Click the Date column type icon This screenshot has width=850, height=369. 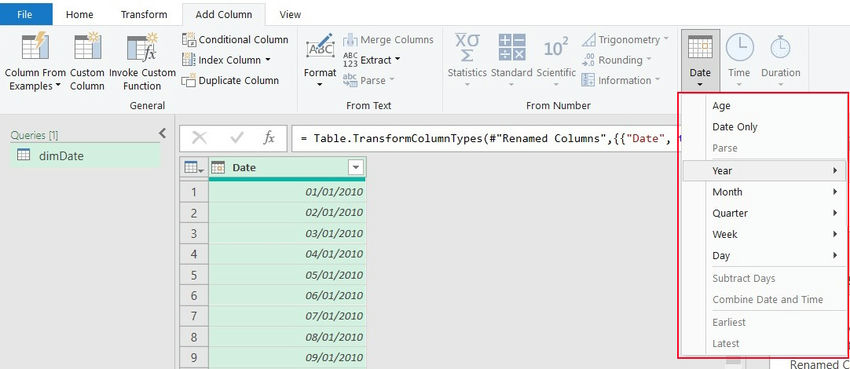point(218,168)
